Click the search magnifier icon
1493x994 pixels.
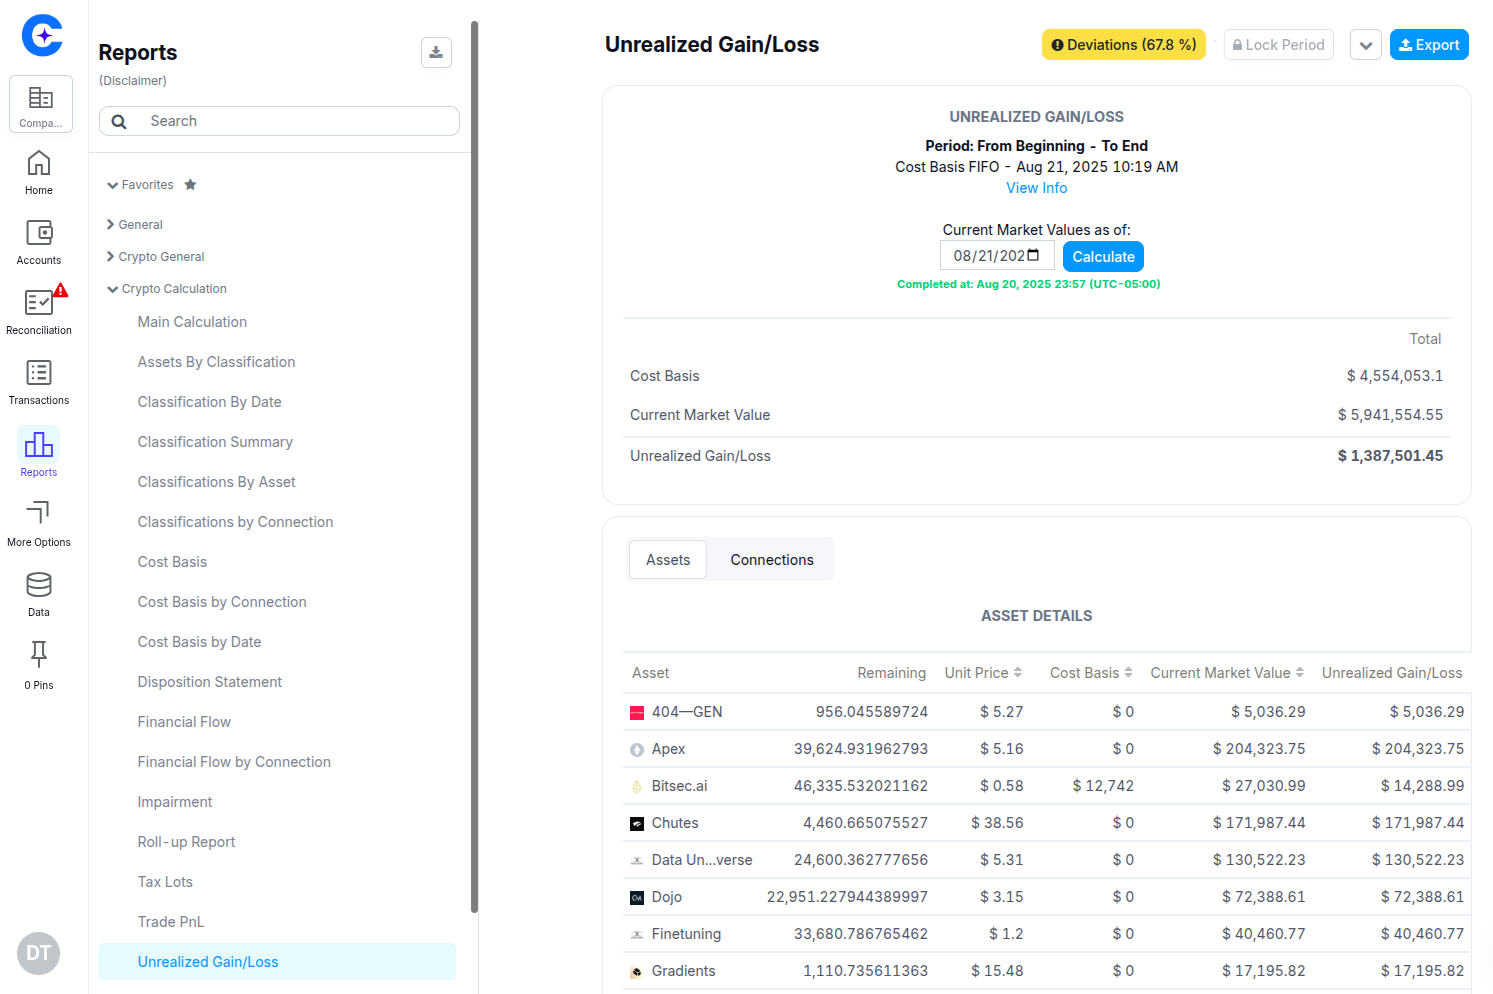119,121
